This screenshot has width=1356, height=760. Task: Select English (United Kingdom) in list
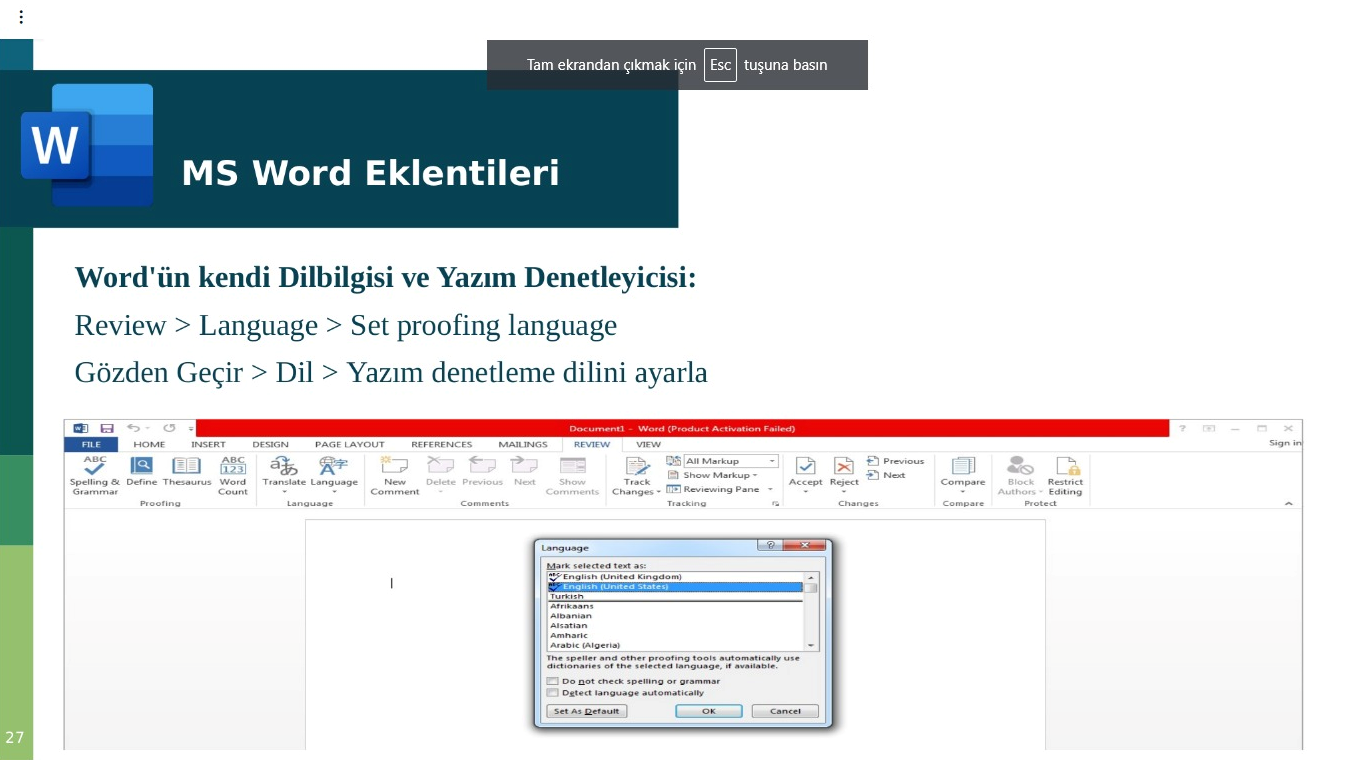(675, 577)
